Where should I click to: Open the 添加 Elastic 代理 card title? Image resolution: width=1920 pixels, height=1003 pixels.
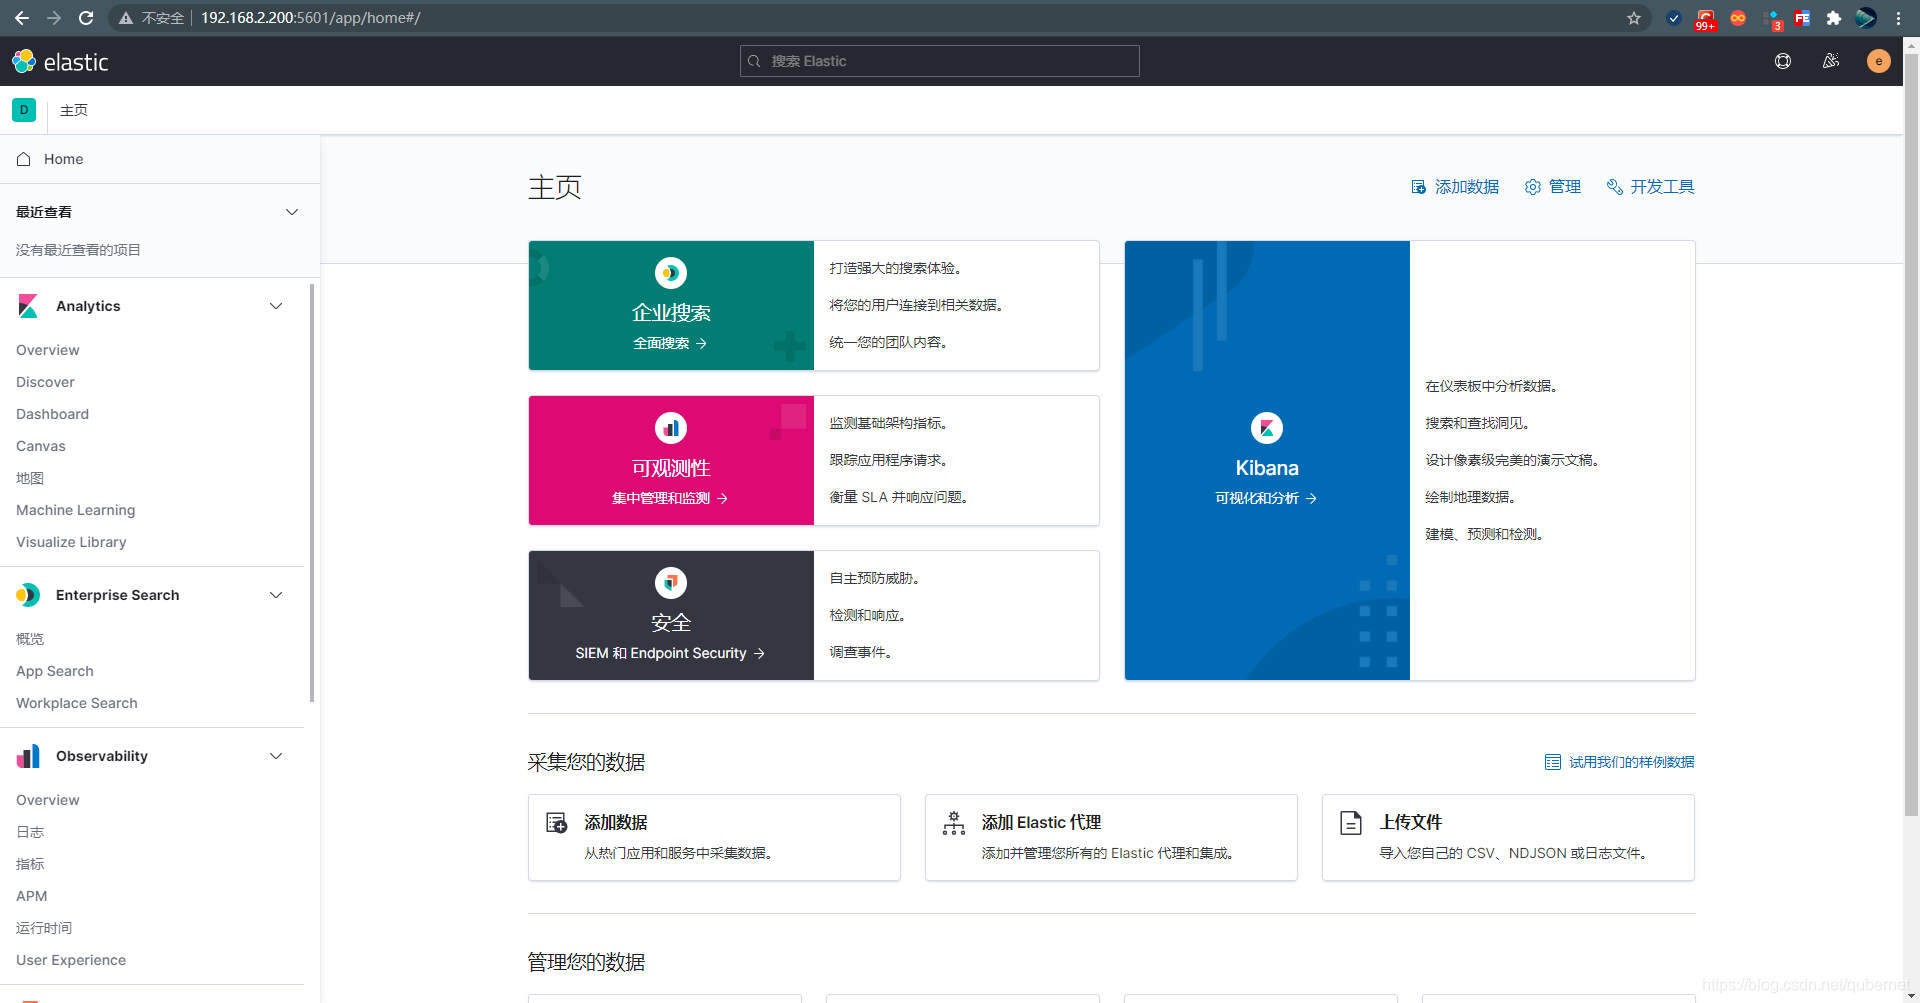tap(1041, 822)
